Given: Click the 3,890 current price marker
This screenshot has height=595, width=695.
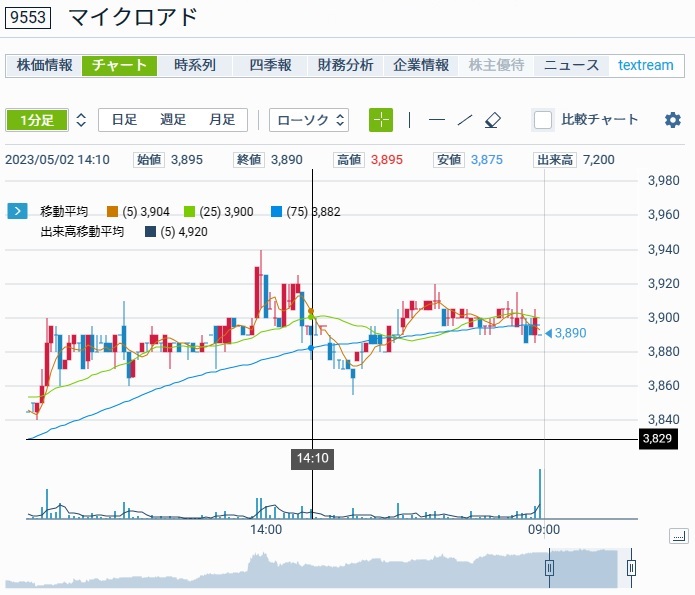Looking at the screenshot, I should 568,333.
